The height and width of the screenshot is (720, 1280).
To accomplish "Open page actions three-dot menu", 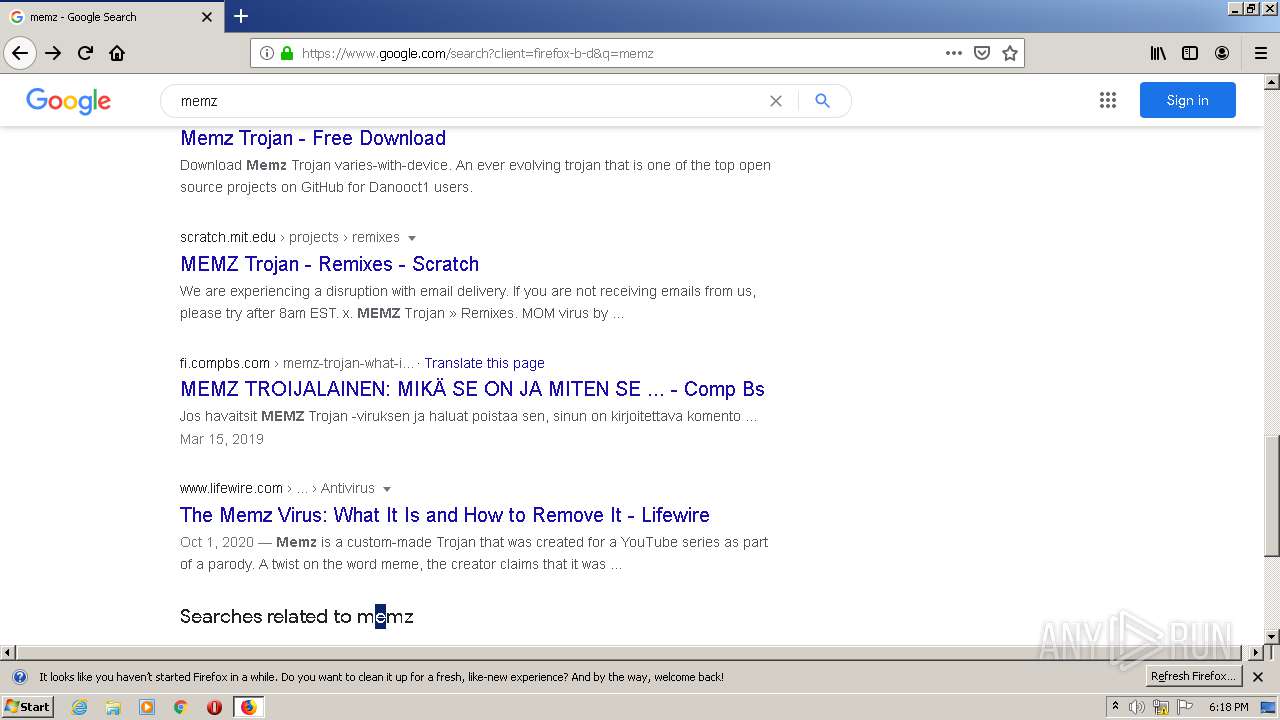I will coord(954,53).
